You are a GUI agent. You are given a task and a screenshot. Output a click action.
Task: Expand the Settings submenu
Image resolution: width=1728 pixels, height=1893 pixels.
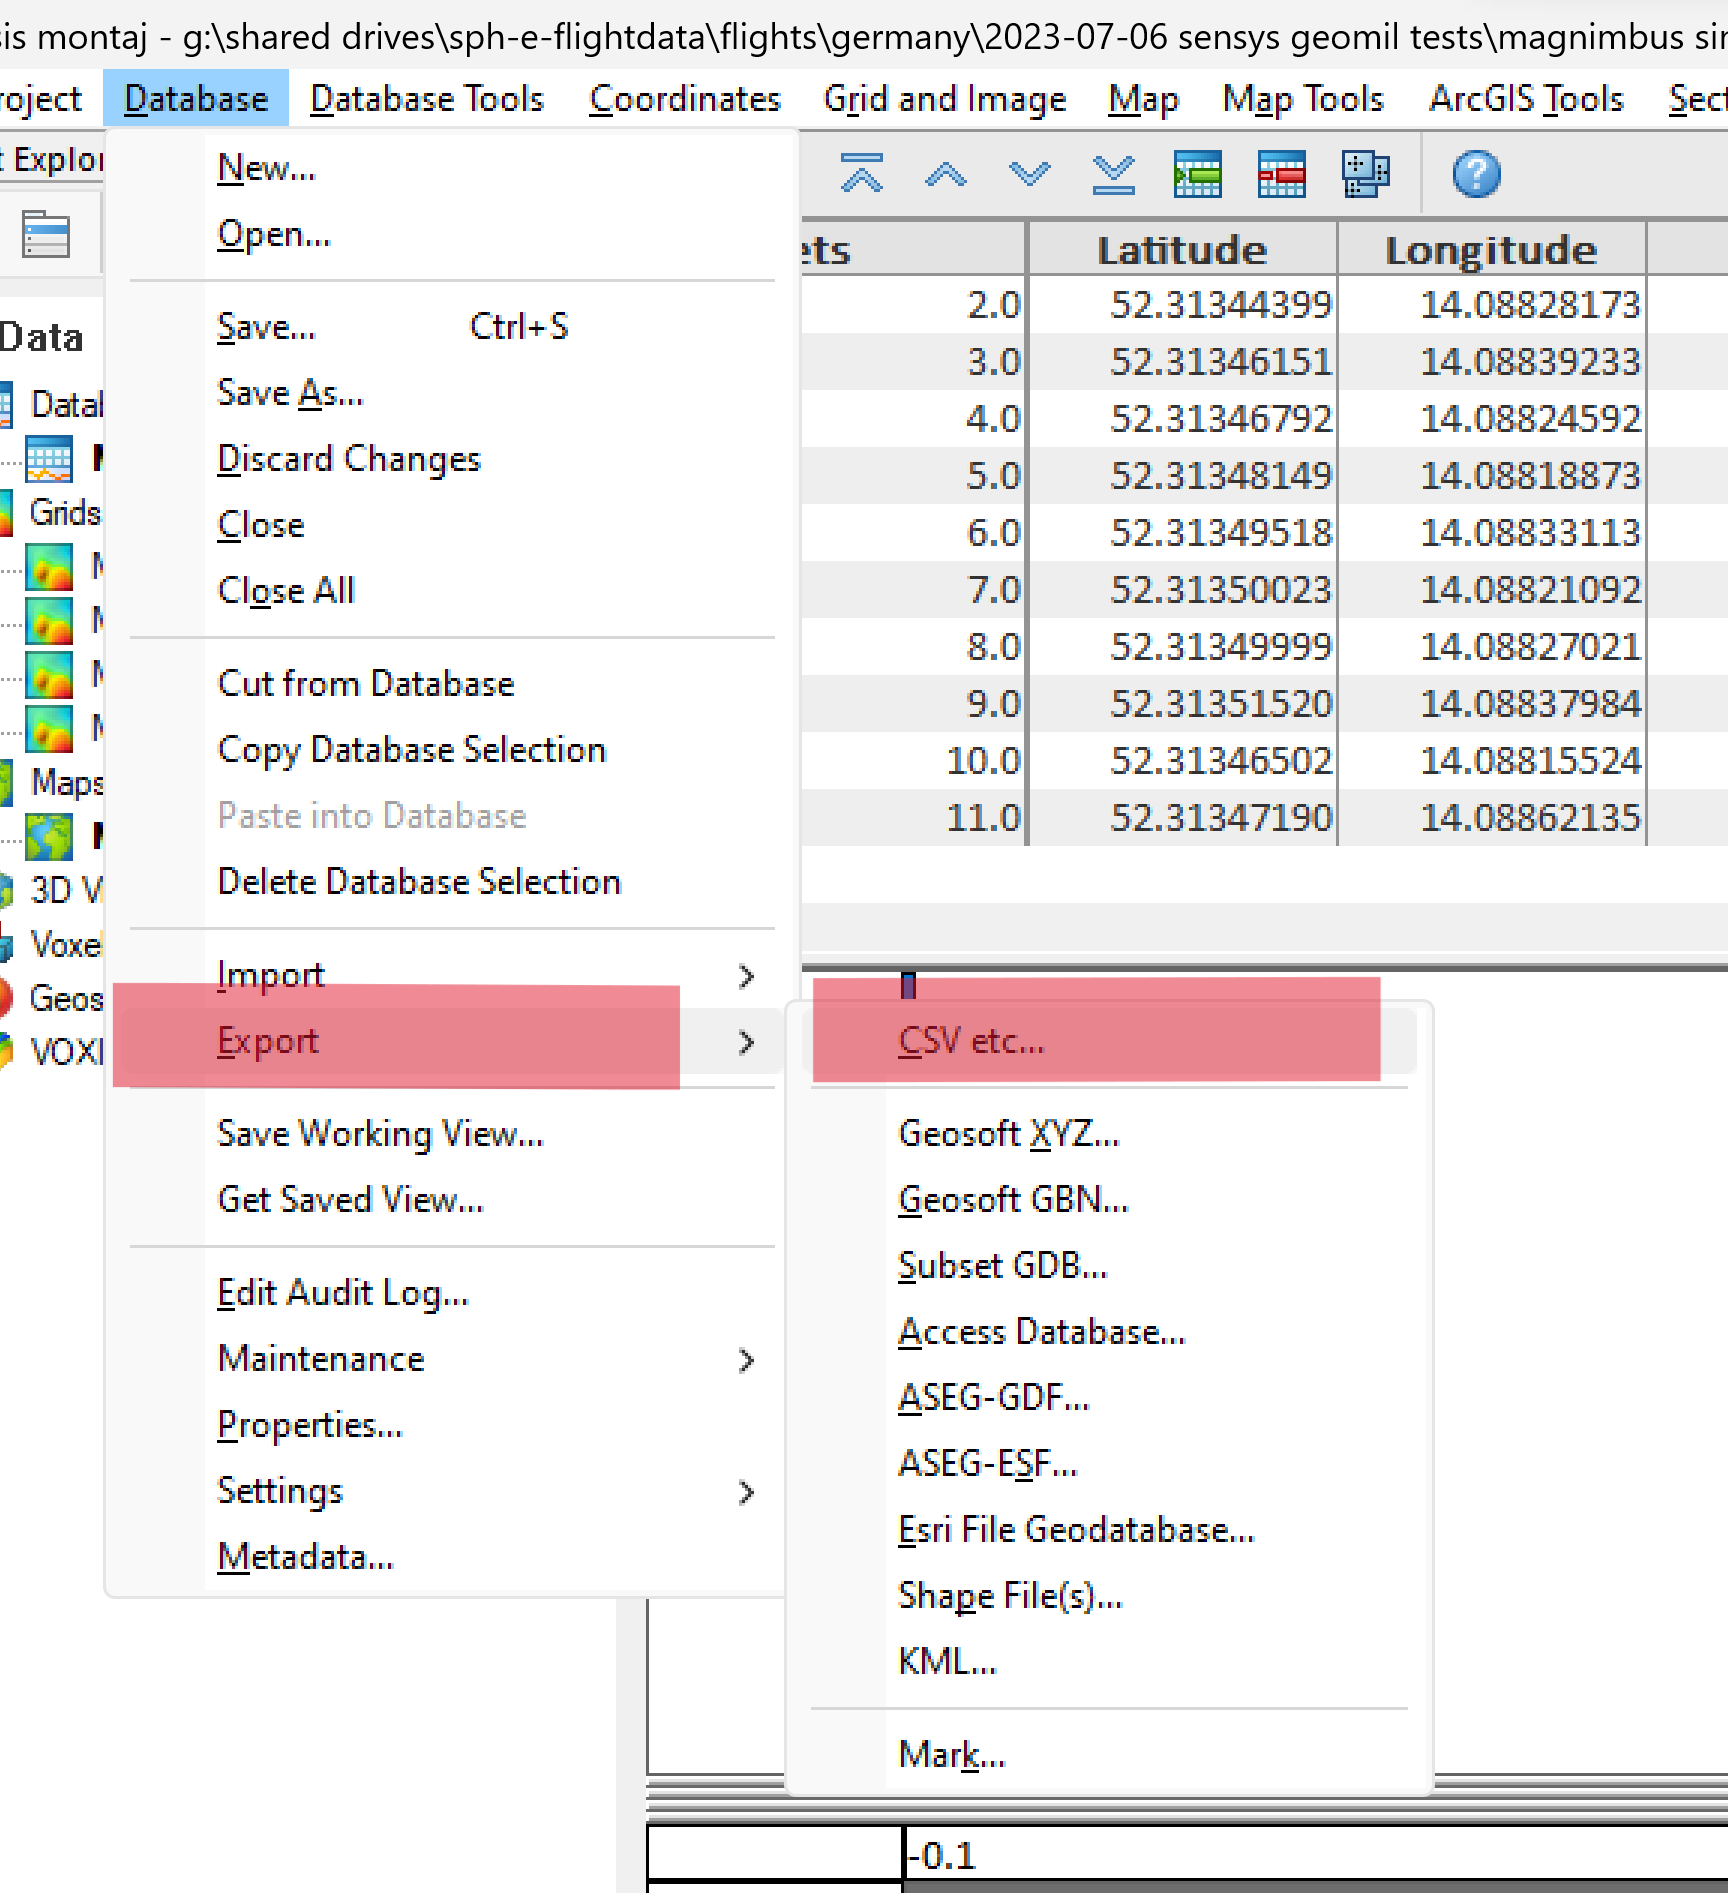coord(452,1491)
